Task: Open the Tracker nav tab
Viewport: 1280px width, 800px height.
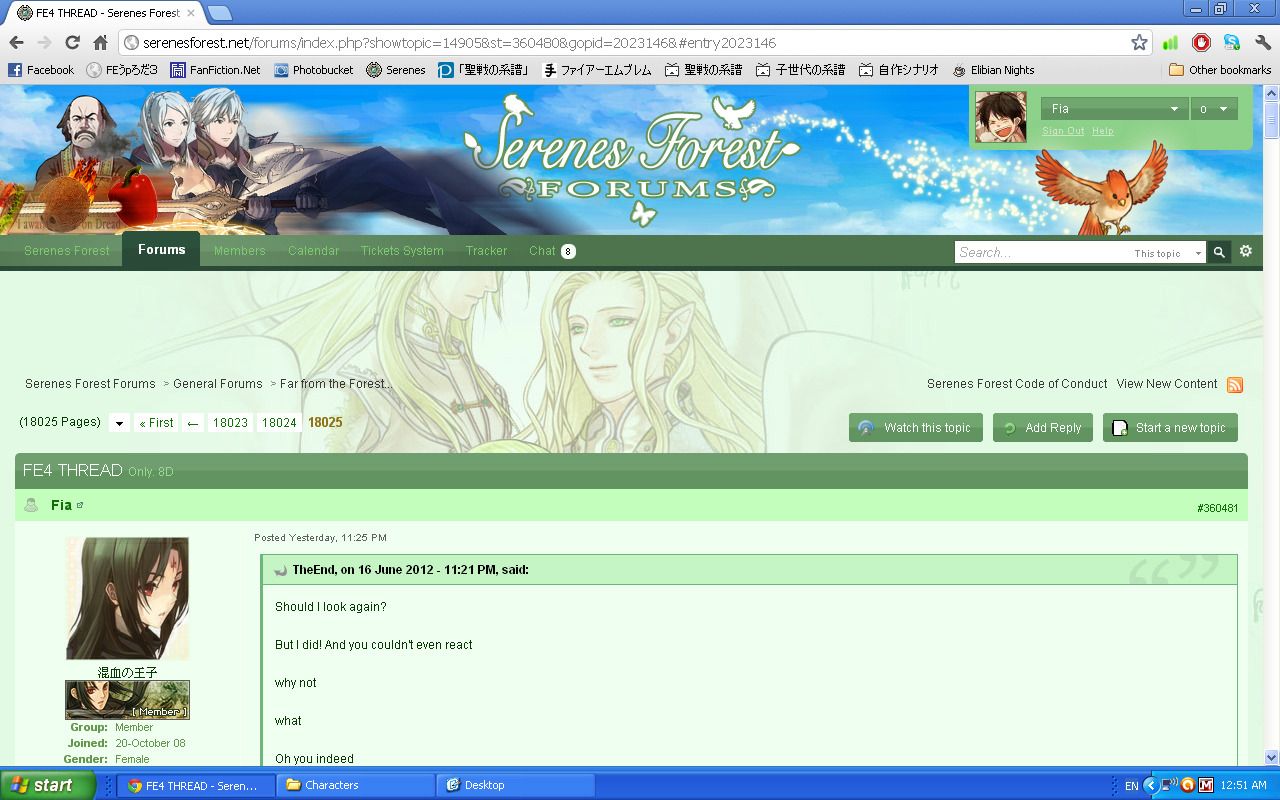Action: pos(486,250)
